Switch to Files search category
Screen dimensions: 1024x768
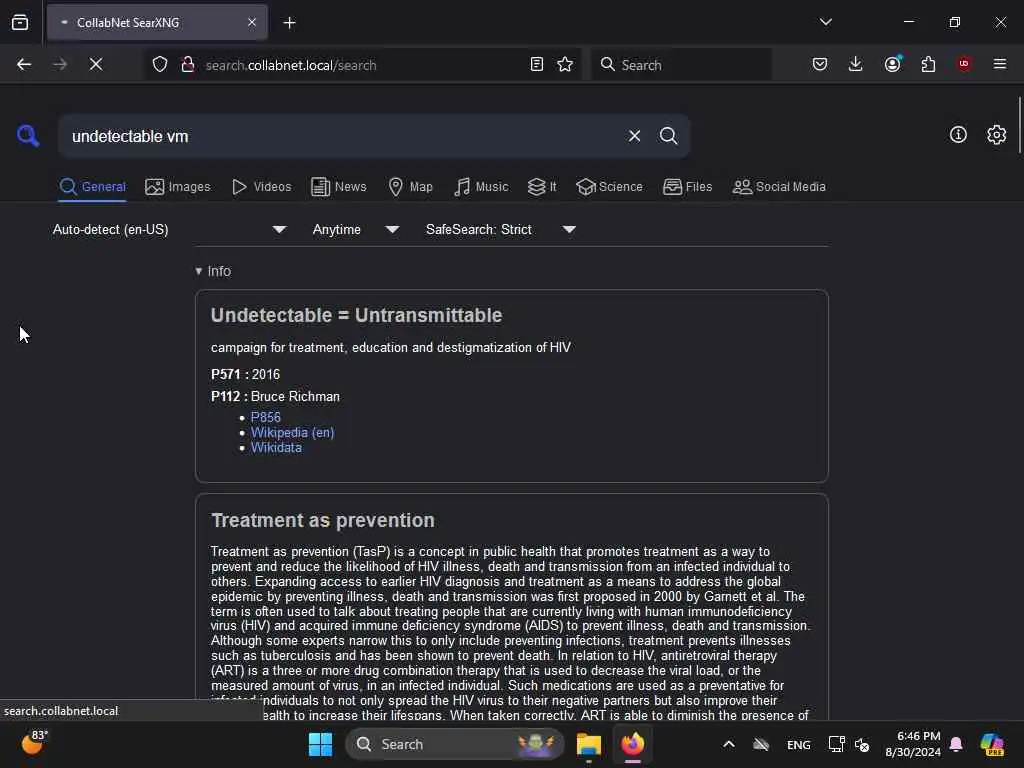click(687, 187)
